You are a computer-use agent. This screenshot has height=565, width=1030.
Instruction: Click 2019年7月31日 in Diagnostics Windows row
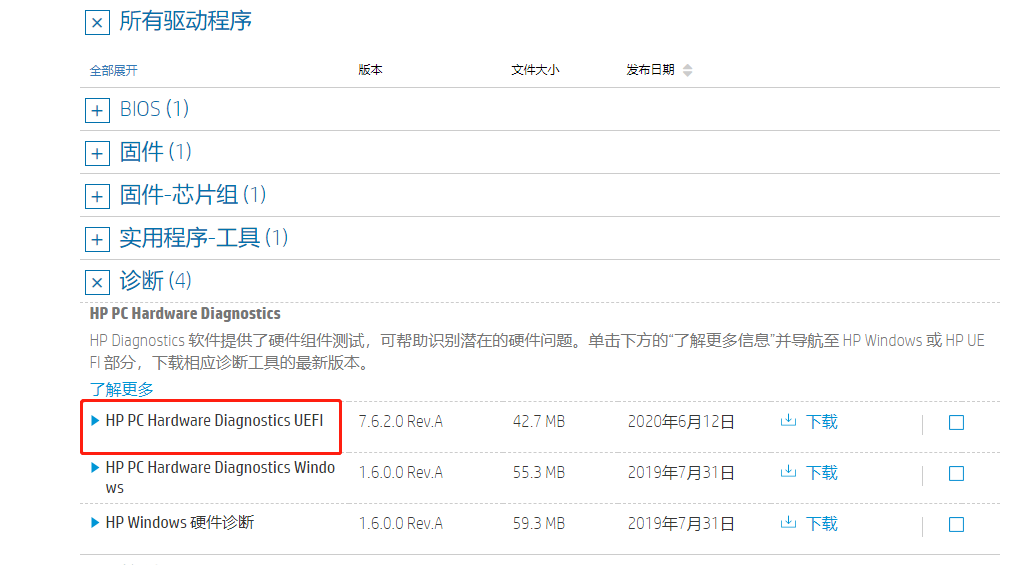681,473
